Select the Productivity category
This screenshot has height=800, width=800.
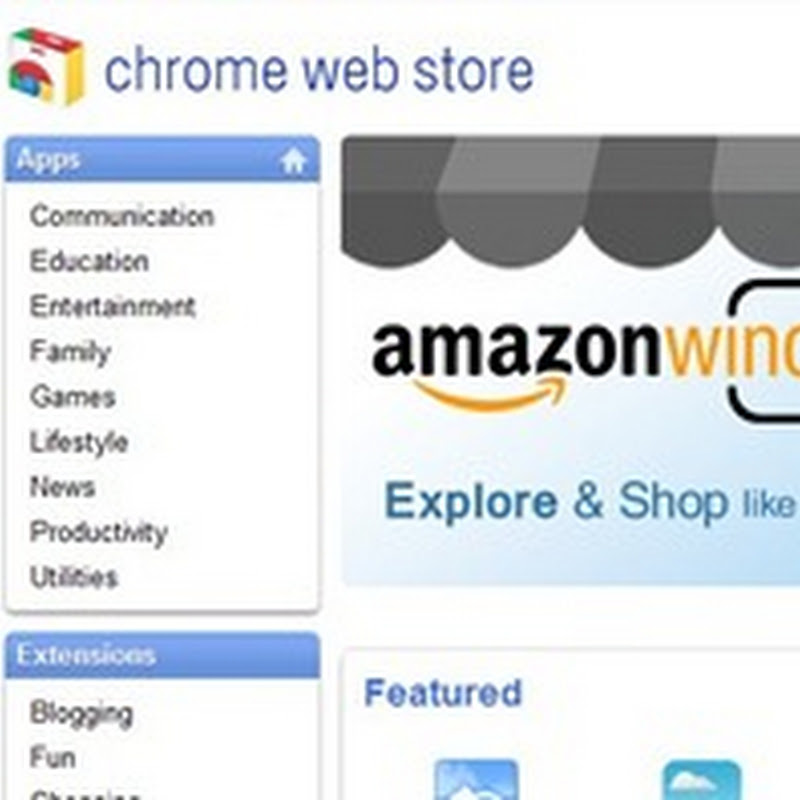pos(98,533)
